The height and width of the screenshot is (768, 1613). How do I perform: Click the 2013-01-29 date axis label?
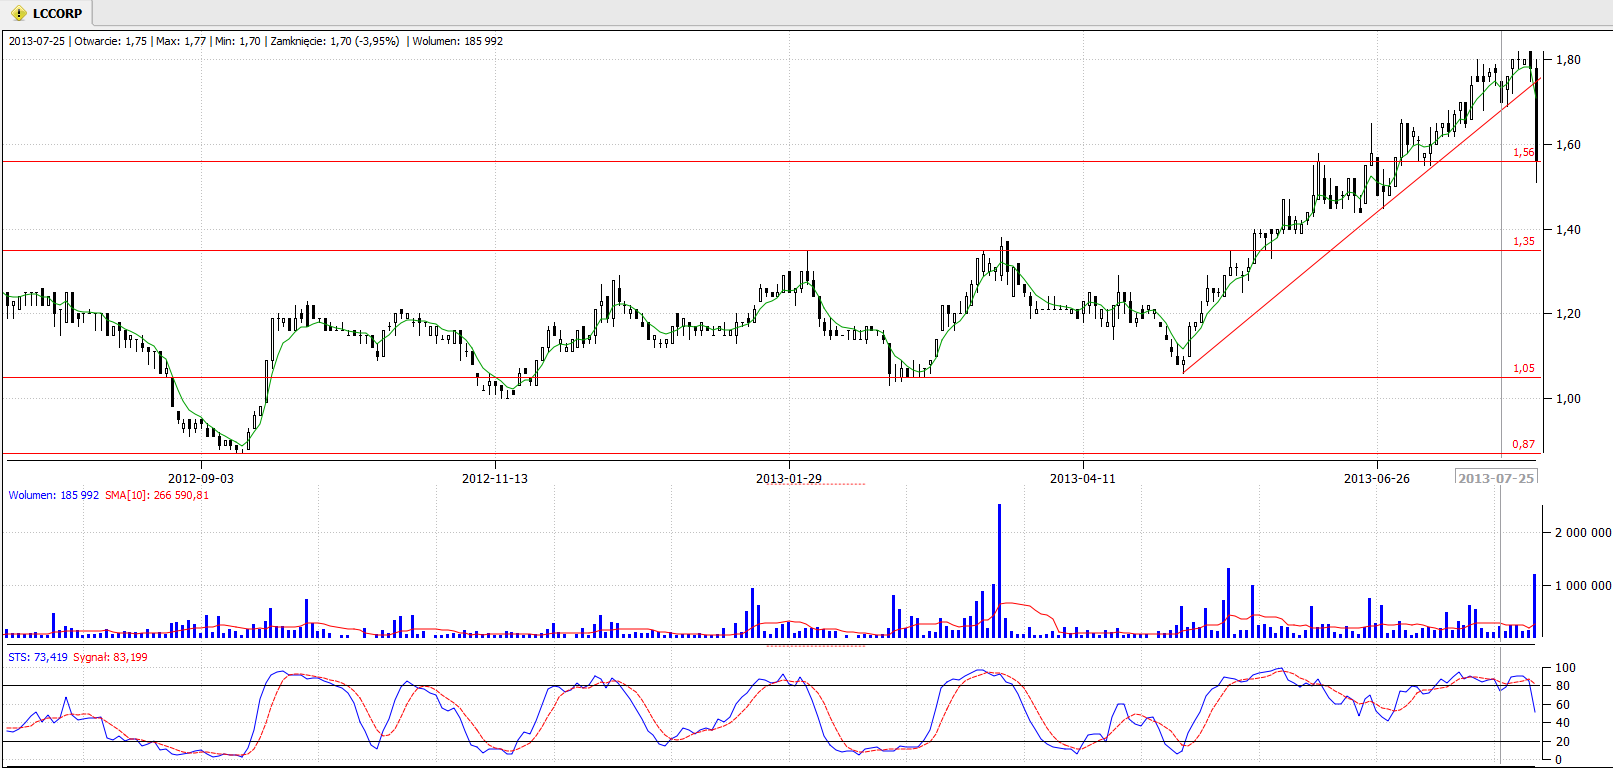(789, 478)
